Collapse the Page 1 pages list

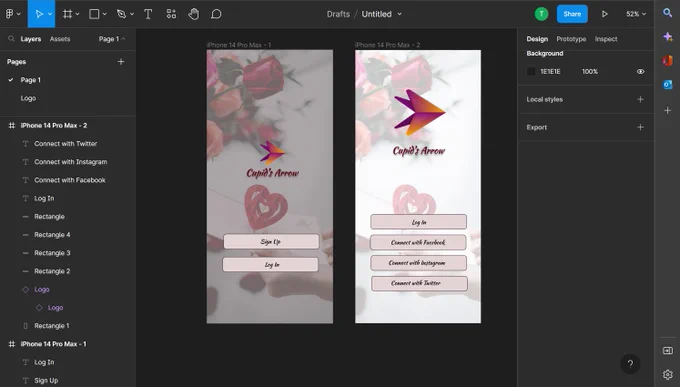[x=112, y=39]
